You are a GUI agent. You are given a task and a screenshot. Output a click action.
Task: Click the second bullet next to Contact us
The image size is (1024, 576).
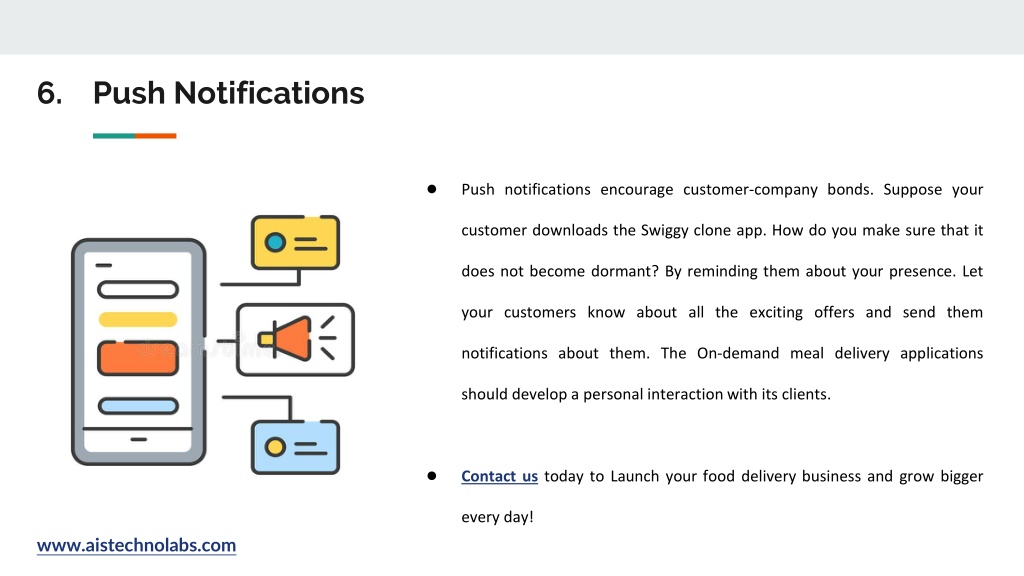432,476
